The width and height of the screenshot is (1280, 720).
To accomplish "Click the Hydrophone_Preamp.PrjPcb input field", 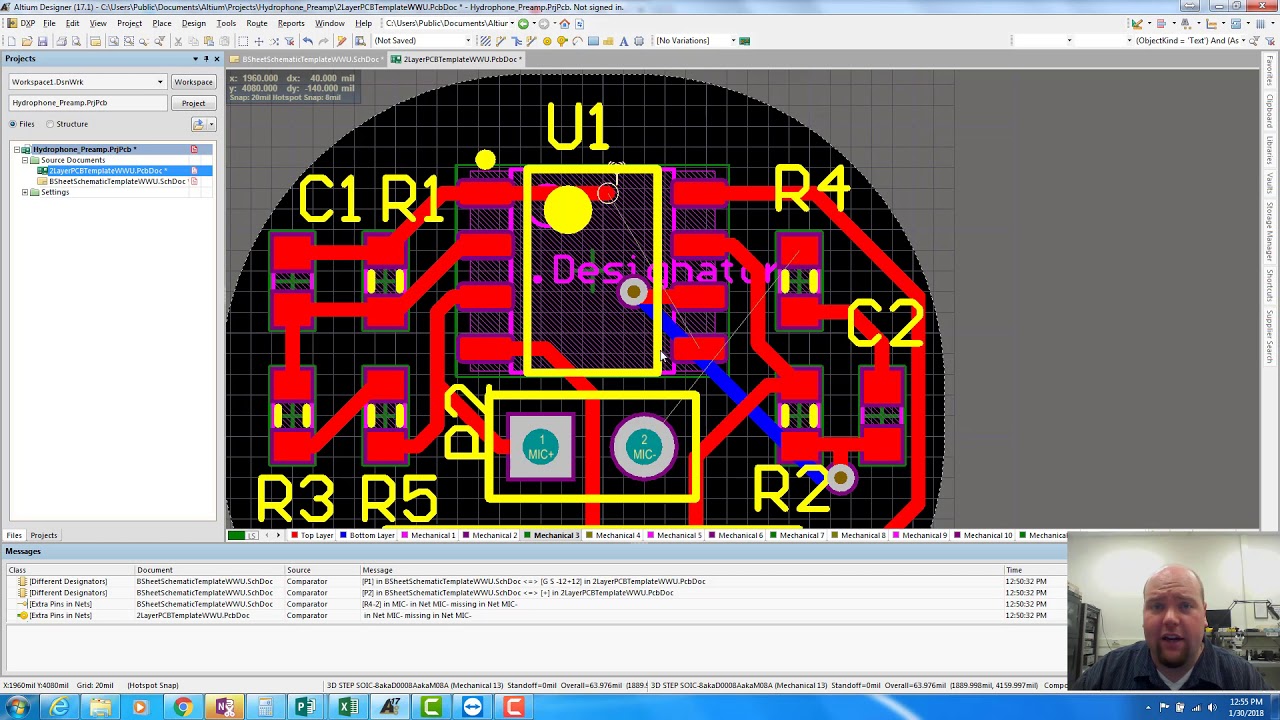I will click(x=88, y=103).
